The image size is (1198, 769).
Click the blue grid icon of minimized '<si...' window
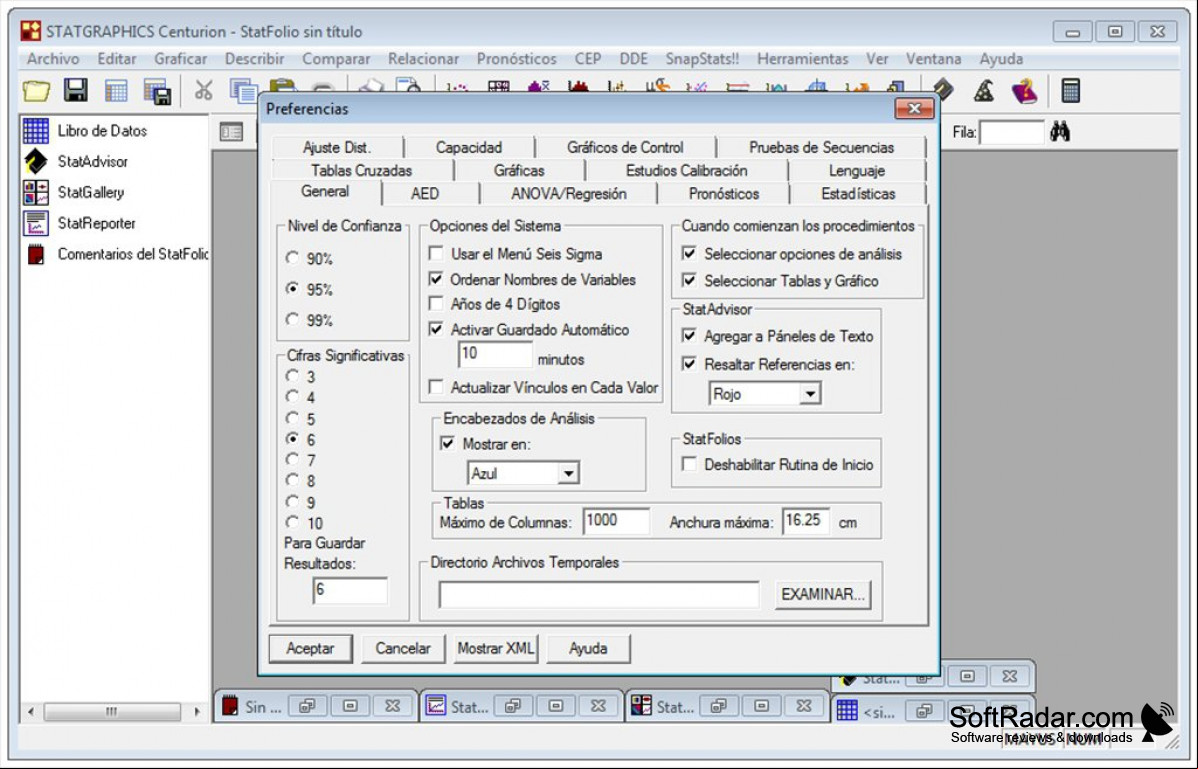(847, 710)
